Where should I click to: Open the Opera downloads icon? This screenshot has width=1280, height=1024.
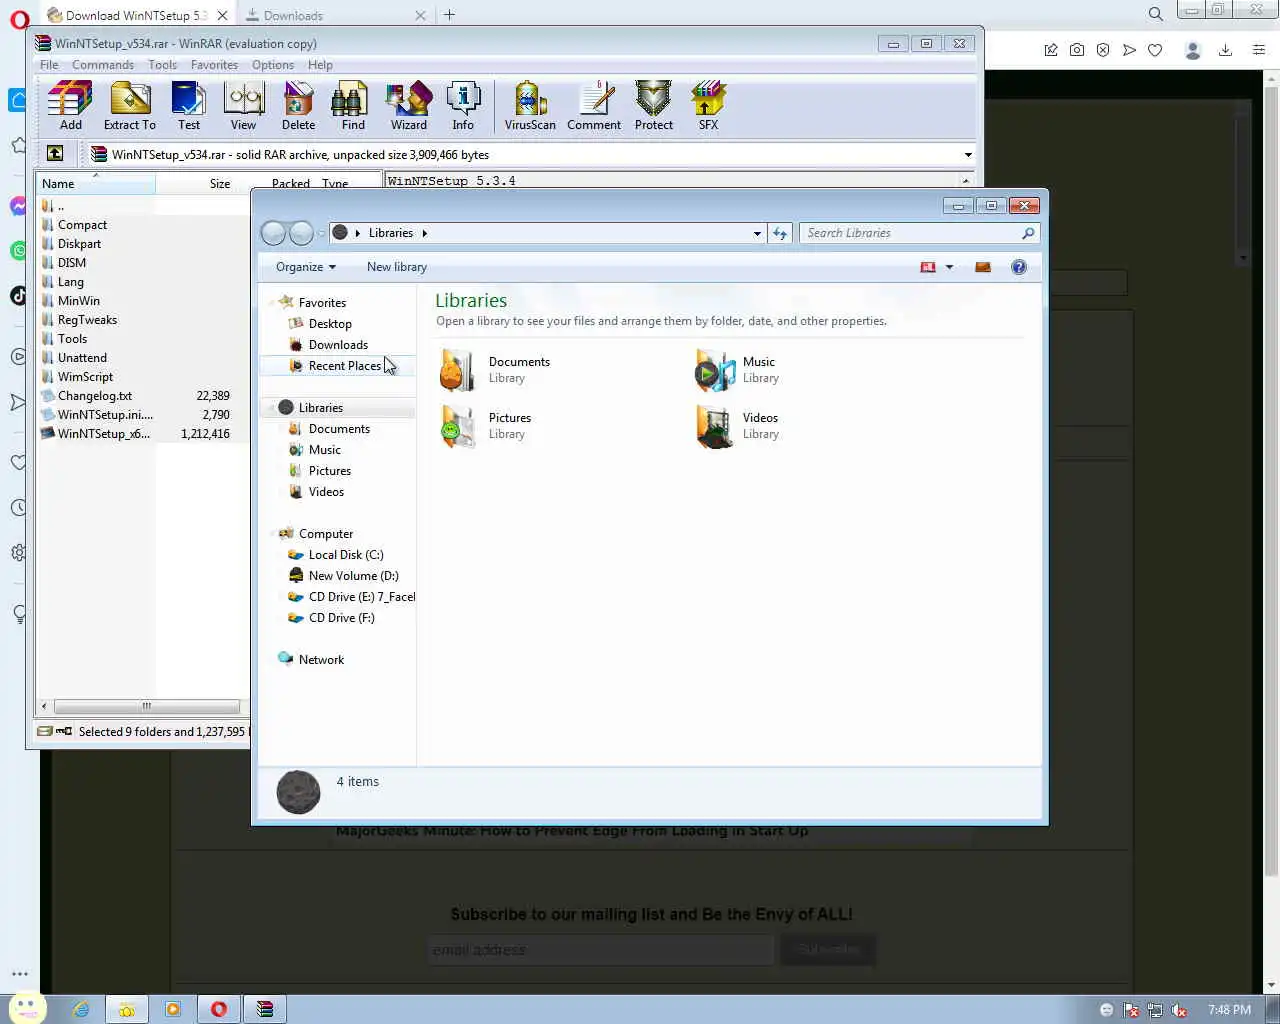coord(1225,50)
